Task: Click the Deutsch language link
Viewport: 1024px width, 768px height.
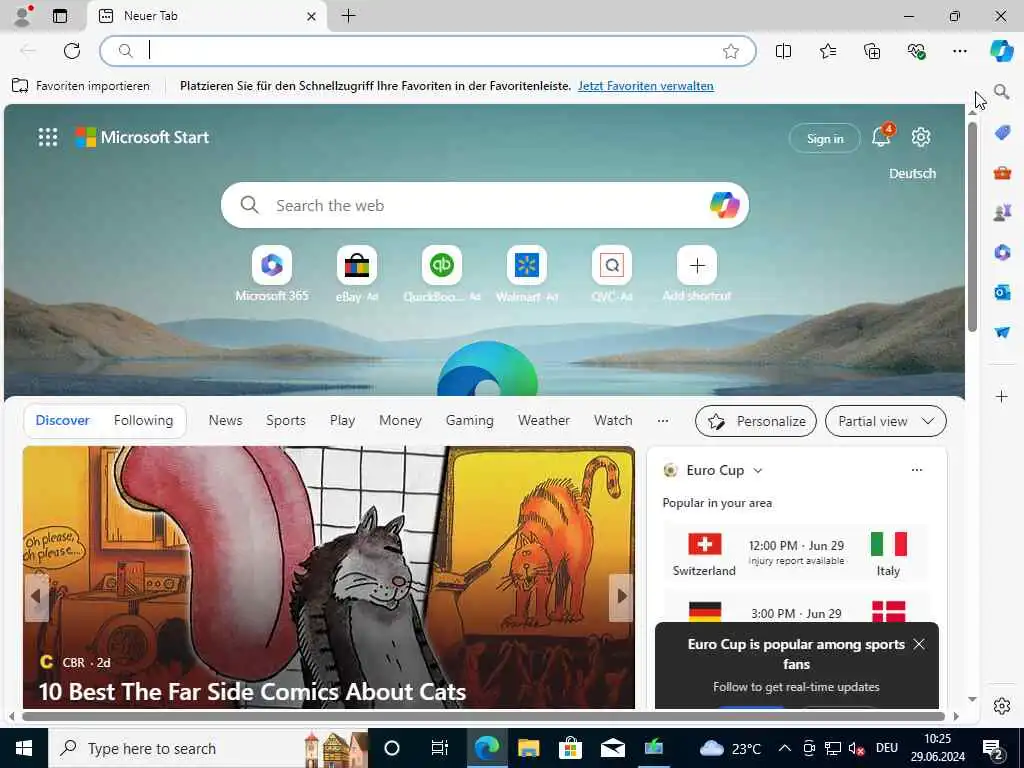Action: [x=912, y=174]
